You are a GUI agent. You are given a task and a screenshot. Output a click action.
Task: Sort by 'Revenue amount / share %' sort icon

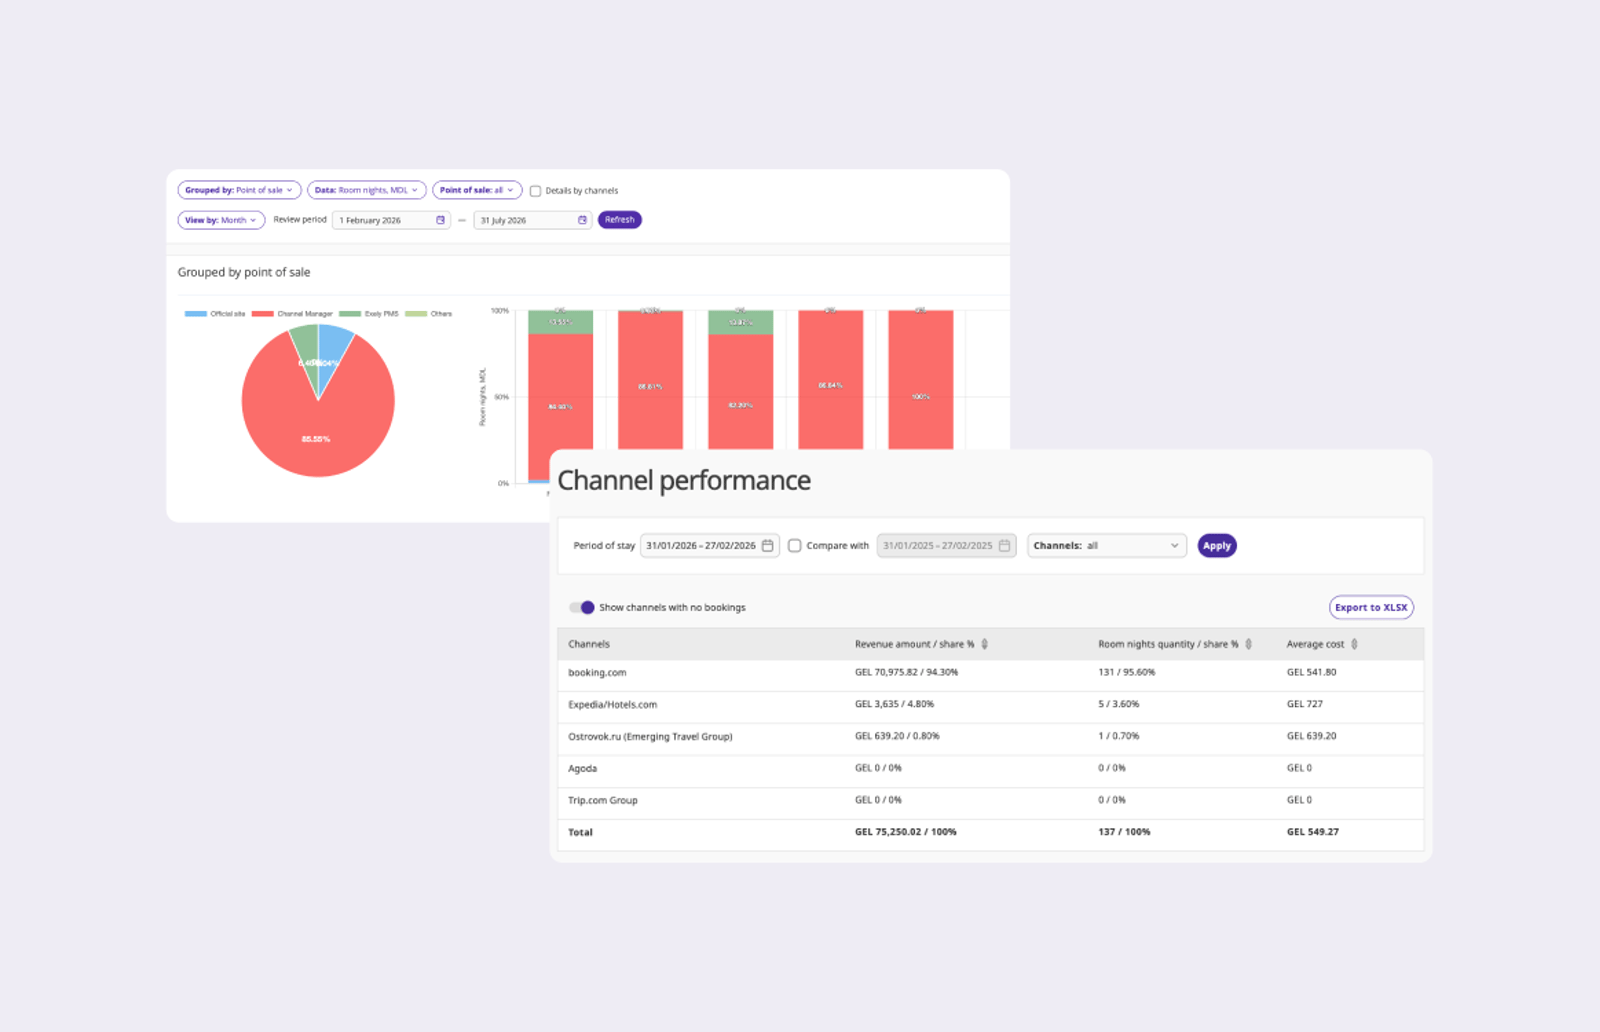(985, 644)
